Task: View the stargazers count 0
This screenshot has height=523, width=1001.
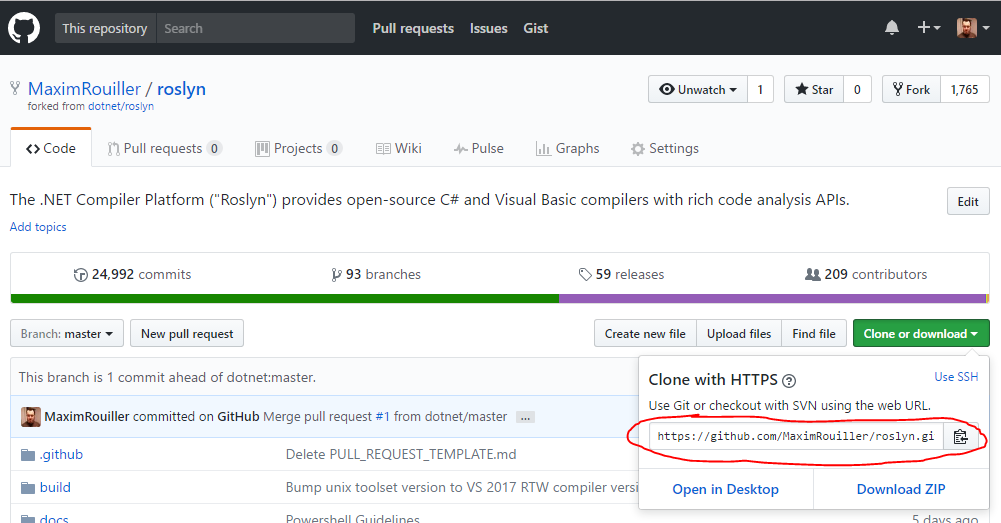Action: (x=857, y=89)
